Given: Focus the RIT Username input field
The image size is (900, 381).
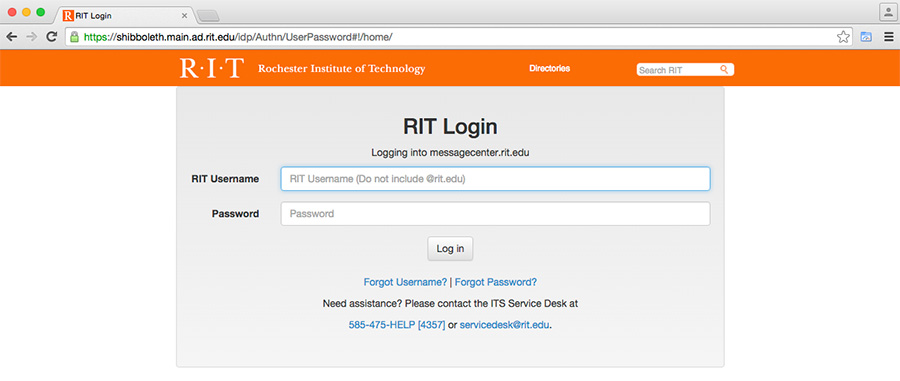Looking at the screenshot, I should point(495,178).
